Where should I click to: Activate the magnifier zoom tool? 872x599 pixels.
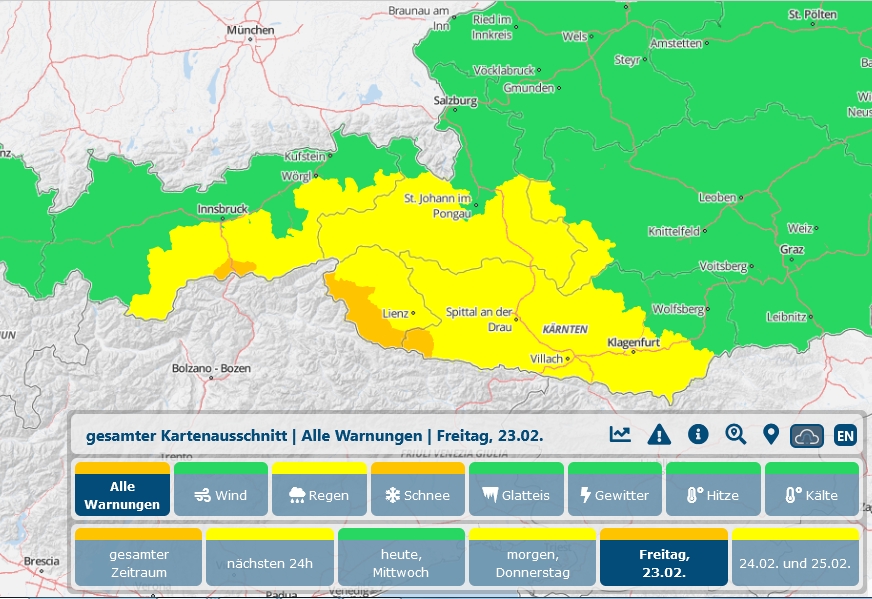pyautogui.click(x=734, y=433)
